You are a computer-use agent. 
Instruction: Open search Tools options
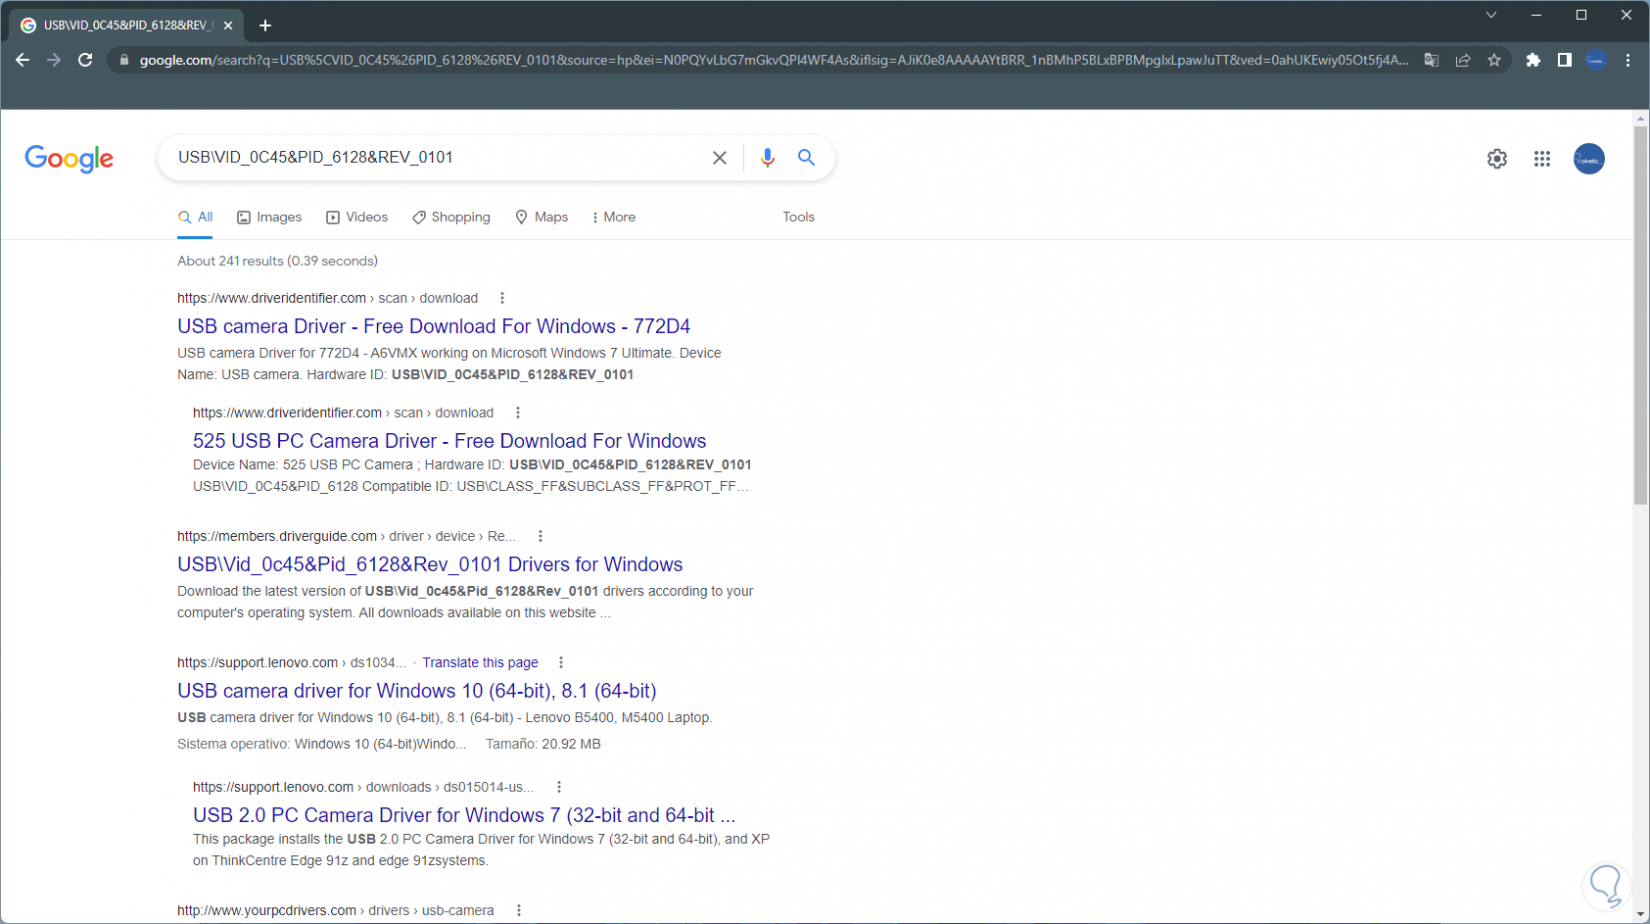(x=798, y=217)
